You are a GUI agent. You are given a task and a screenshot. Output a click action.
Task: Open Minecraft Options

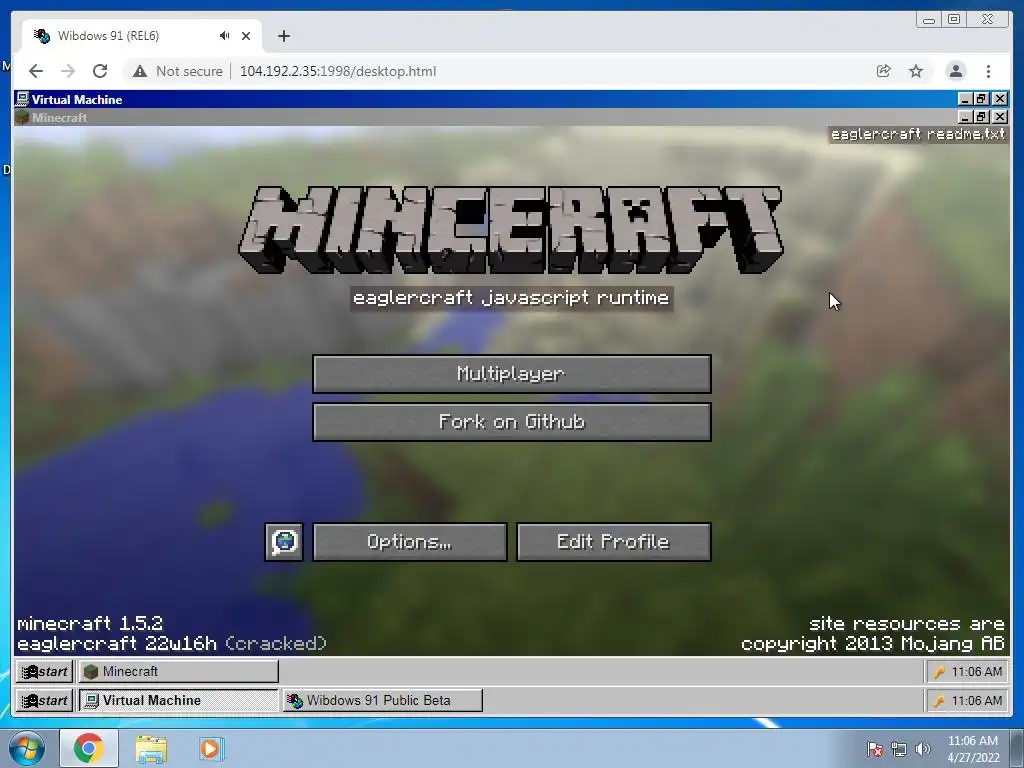409,541
